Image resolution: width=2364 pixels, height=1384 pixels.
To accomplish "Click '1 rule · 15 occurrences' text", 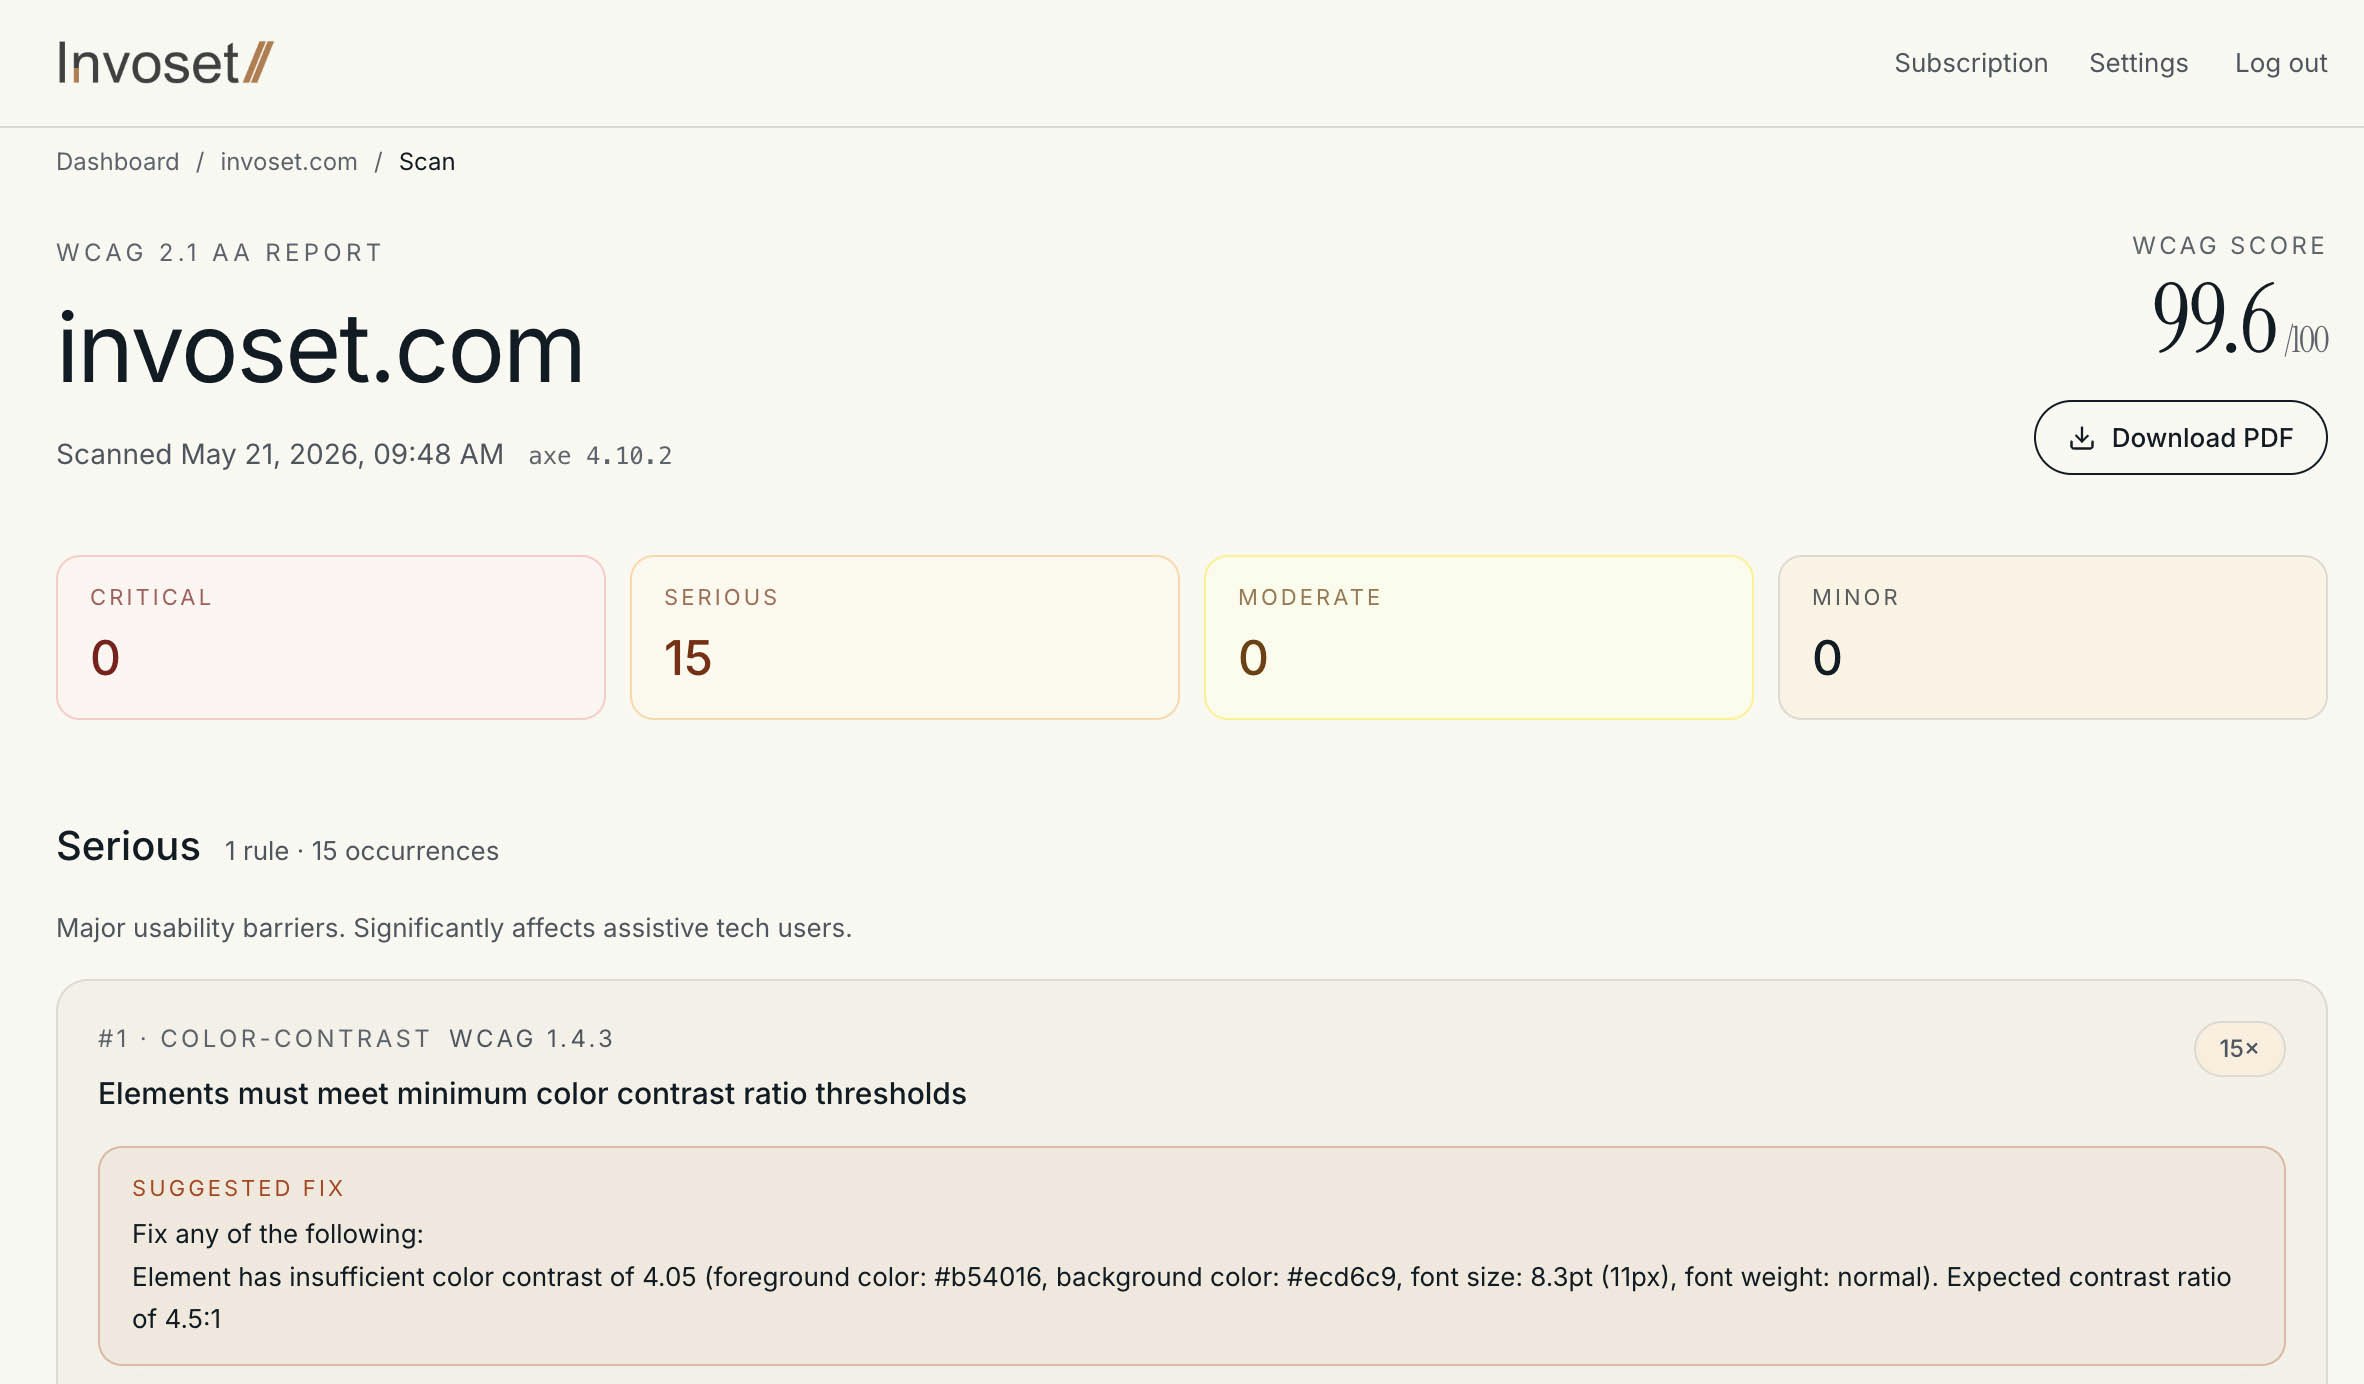I will point(361,851).
